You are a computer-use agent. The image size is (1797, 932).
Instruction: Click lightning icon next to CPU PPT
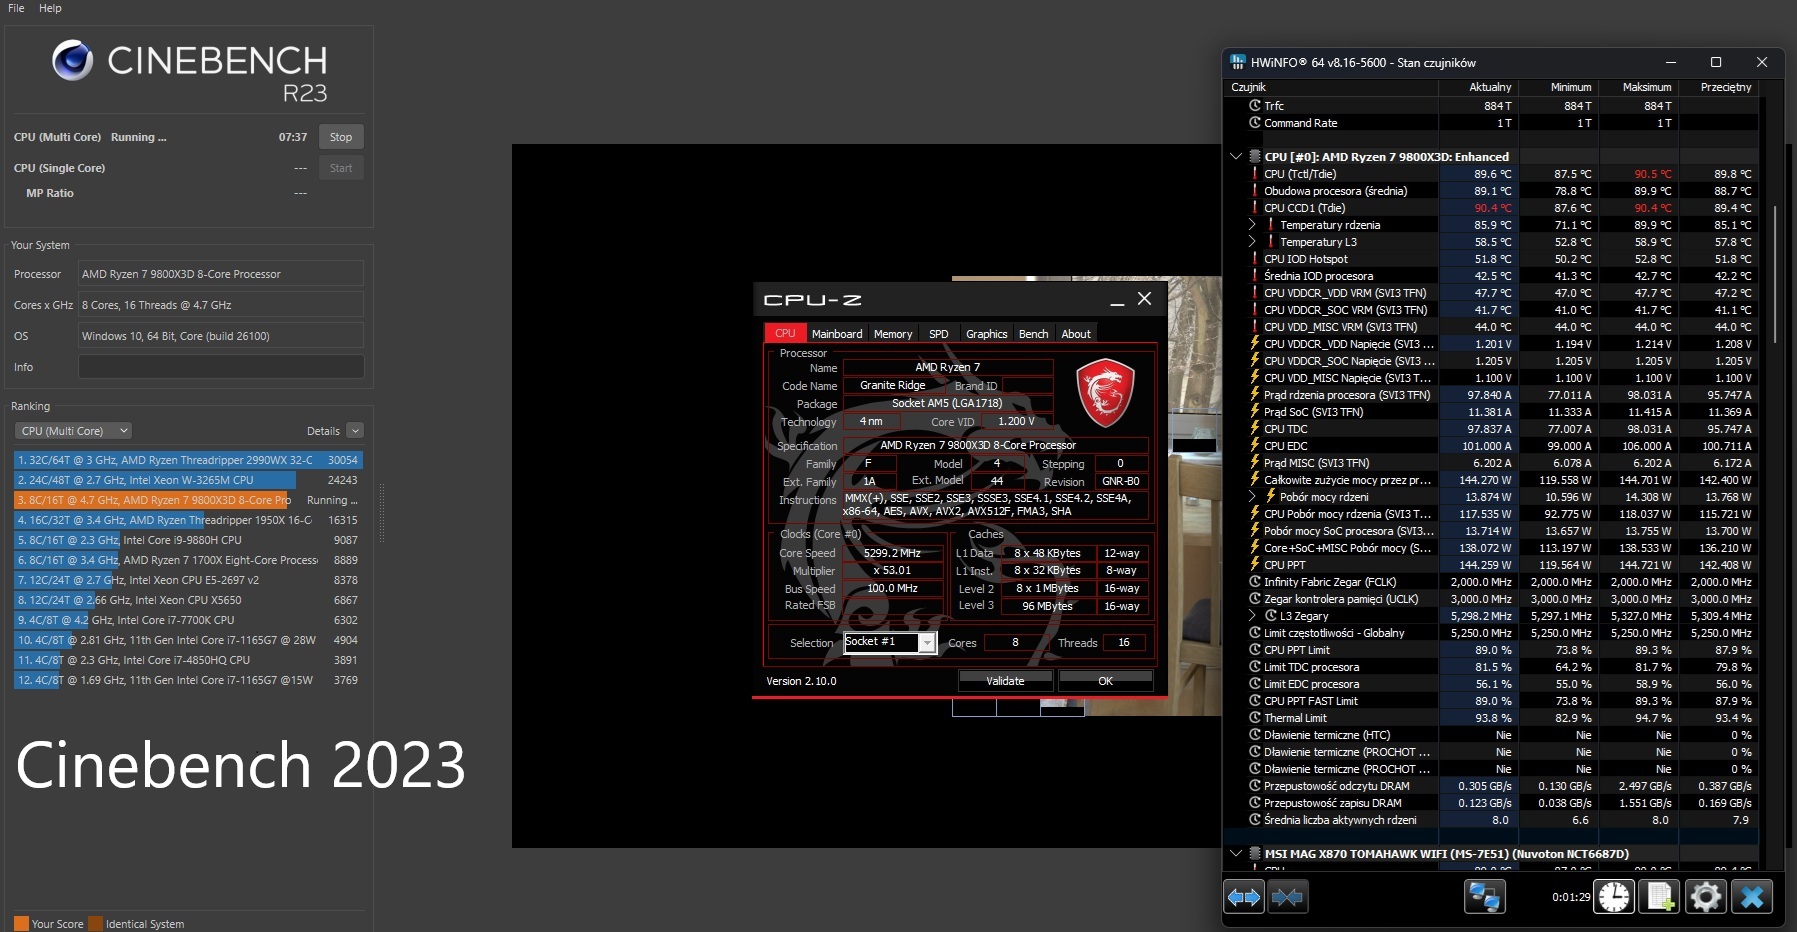(1255, 565)
